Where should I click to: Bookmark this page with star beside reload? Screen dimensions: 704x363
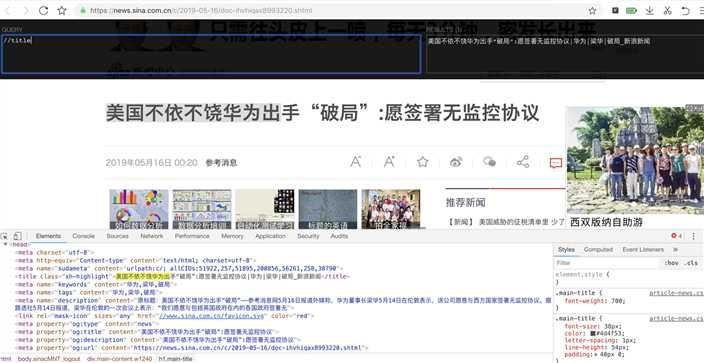[x=62, y=10]
